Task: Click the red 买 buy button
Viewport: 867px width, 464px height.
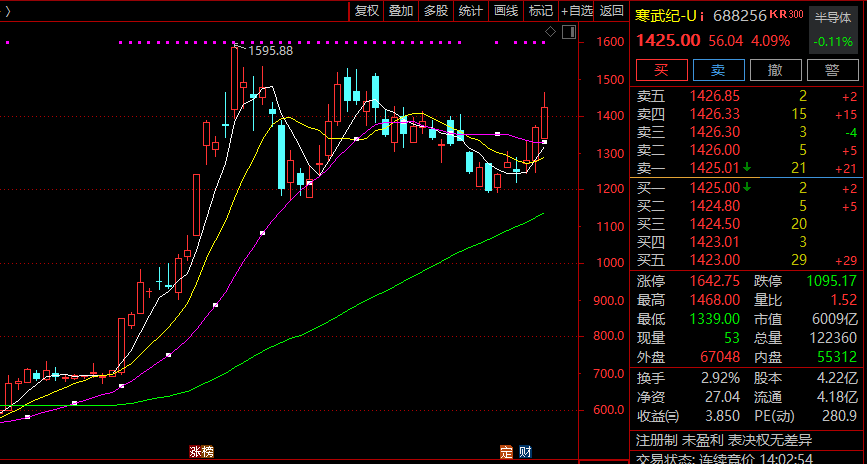Action: (659, 70)
